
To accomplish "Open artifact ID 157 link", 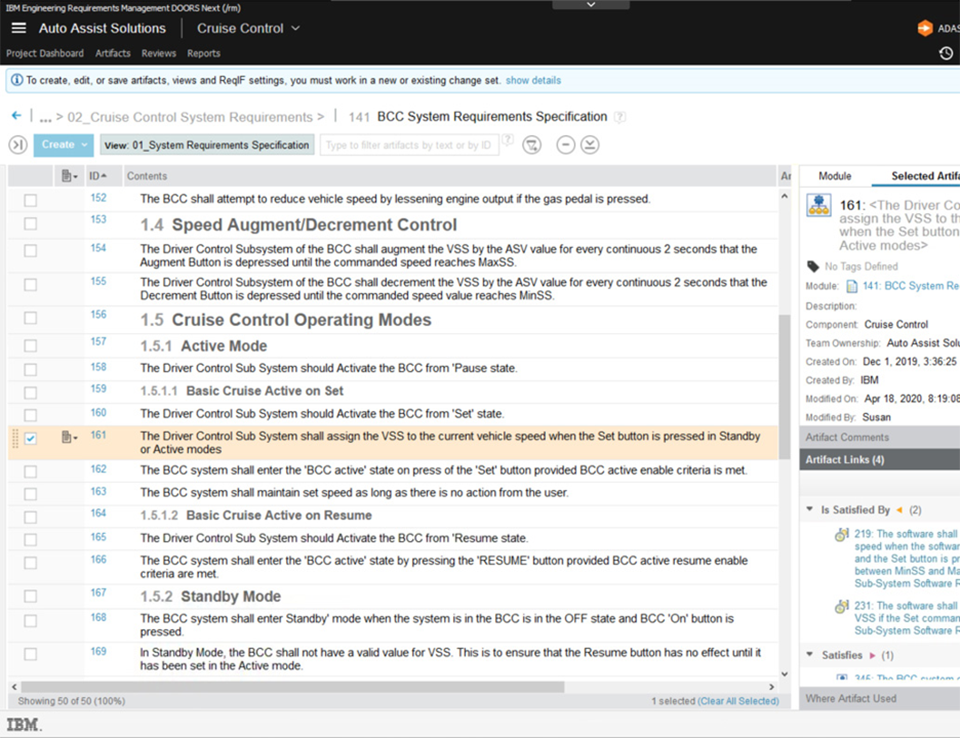I will pyautogui.click(x=98, y=341).
